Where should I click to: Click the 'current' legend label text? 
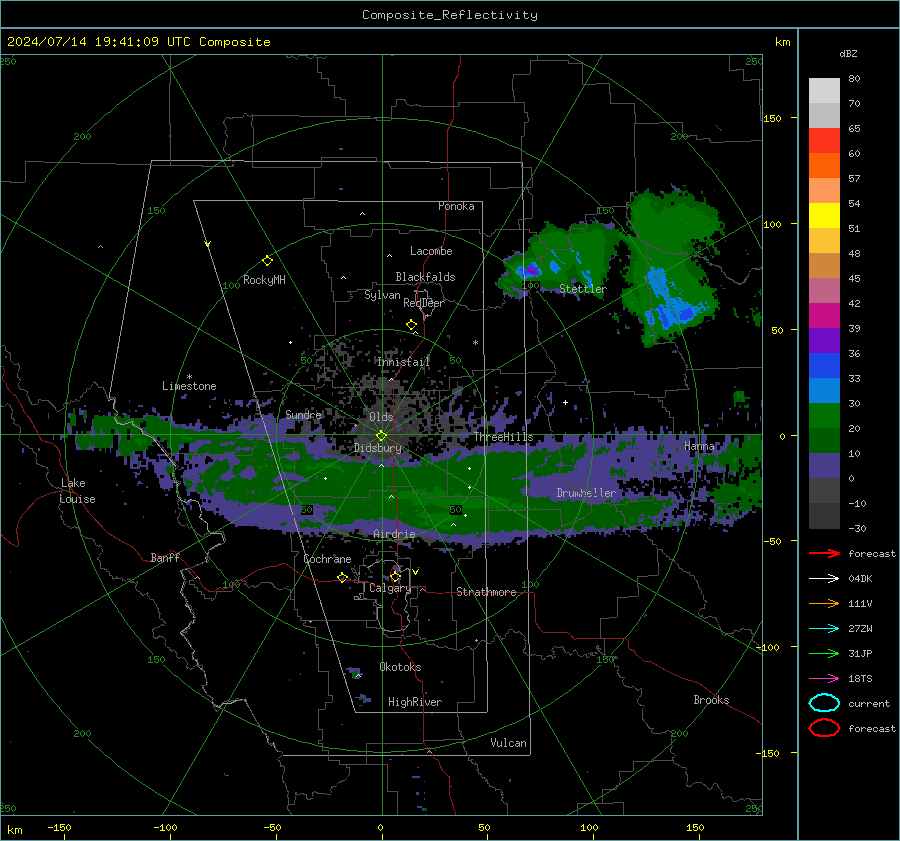click(869, 704)
